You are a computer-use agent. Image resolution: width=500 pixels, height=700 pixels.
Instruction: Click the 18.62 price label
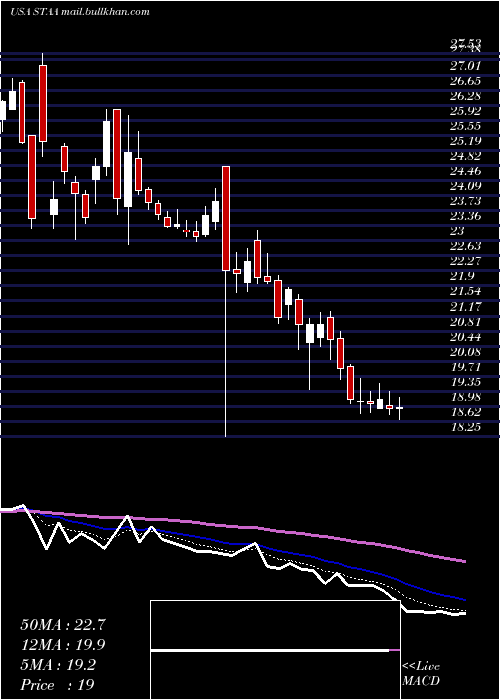point(465,412)
